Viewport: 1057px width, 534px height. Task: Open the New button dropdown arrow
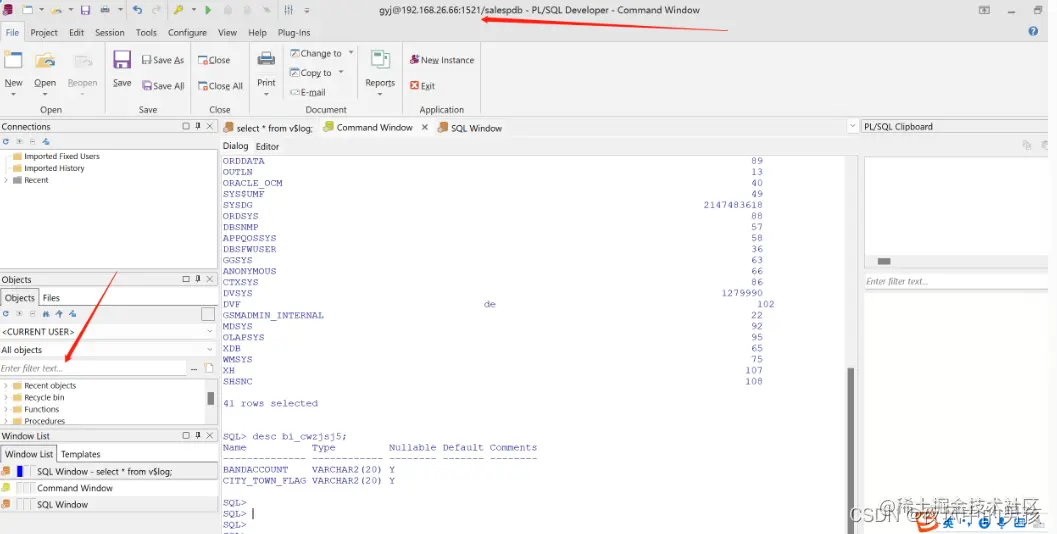pos(13,94)
